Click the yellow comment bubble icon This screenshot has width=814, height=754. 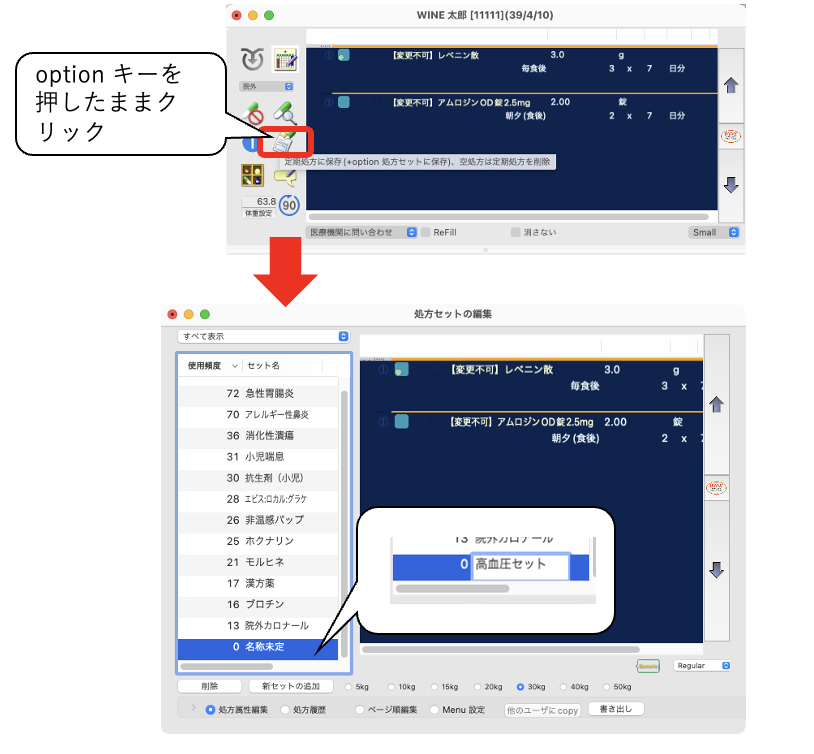[286, 177]
